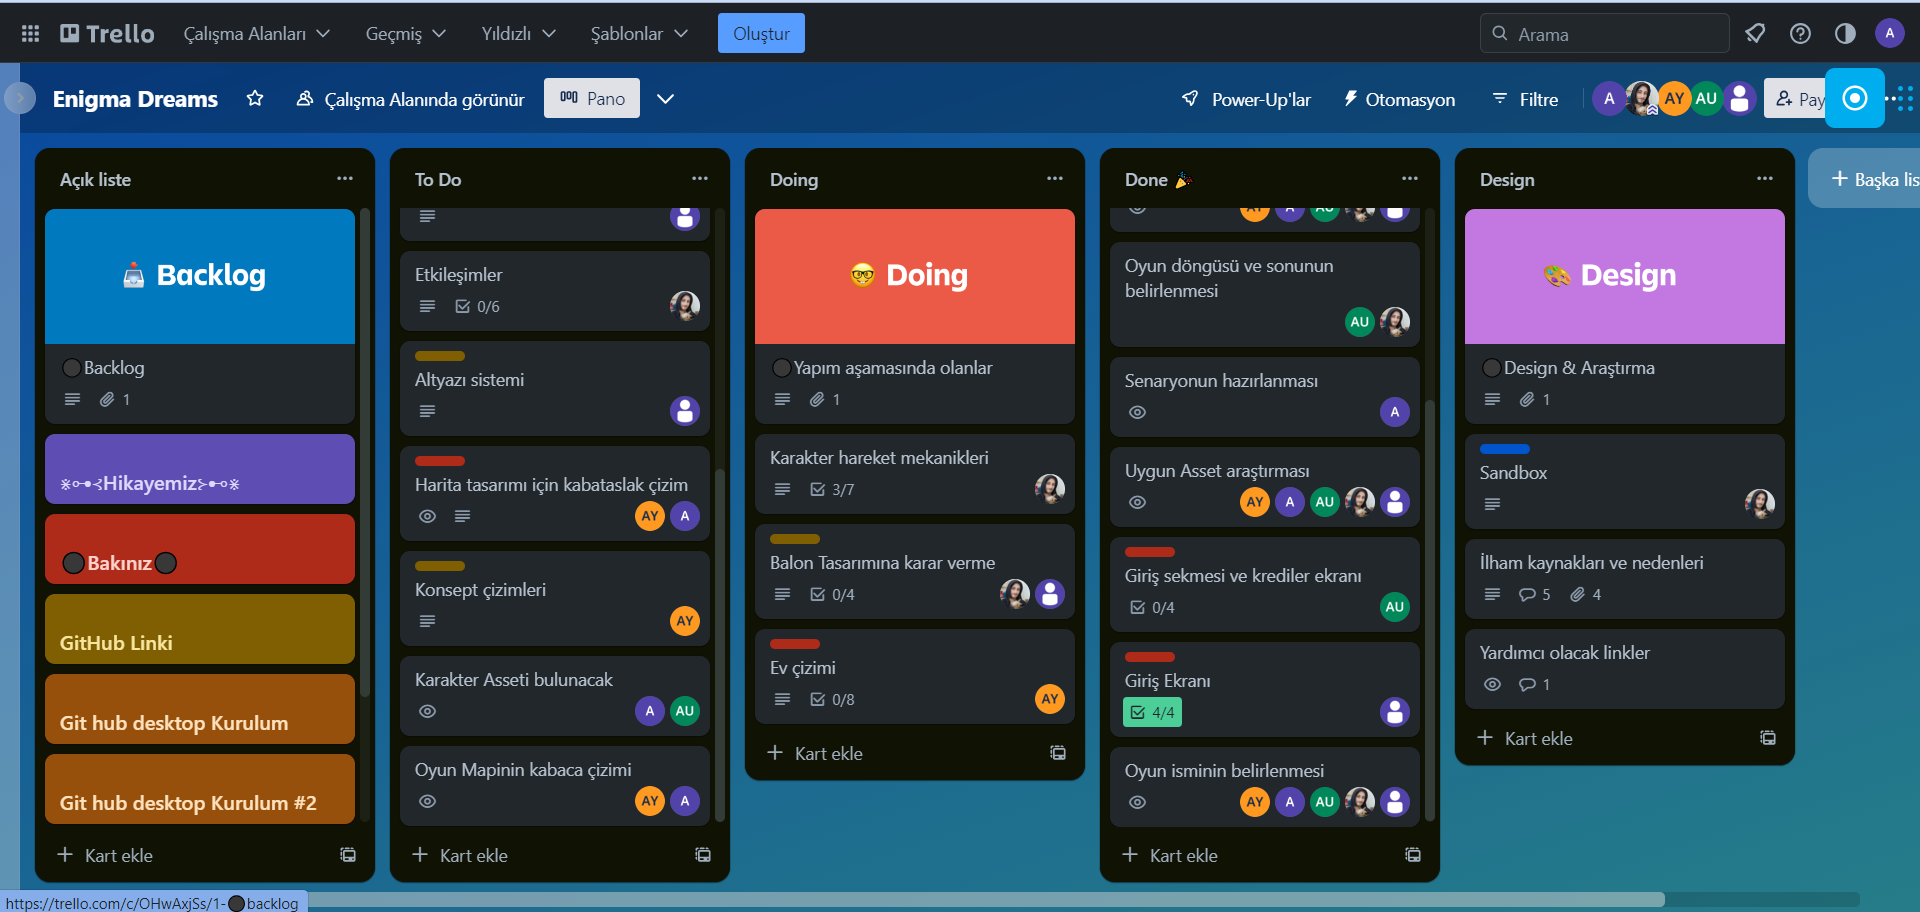1920x912 pixels.
Task: Click the Trello logo
Action: coord(106,32)
